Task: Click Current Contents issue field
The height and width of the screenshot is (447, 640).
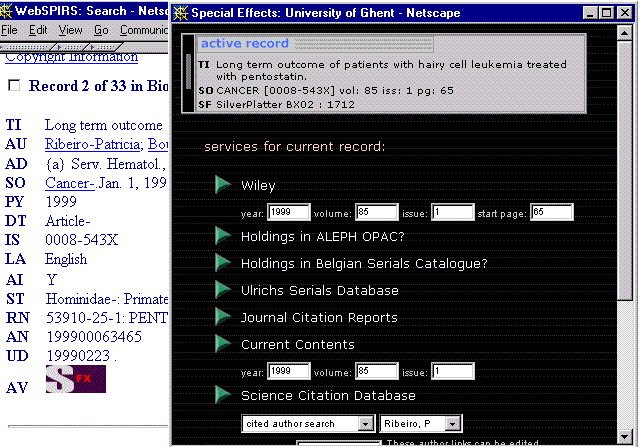Action: tap(453, 371)
